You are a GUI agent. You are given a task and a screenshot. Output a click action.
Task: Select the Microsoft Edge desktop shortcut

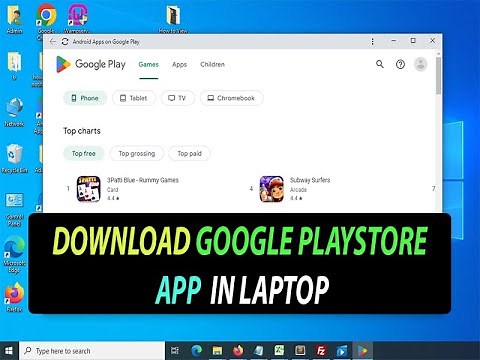pos(14,255)
